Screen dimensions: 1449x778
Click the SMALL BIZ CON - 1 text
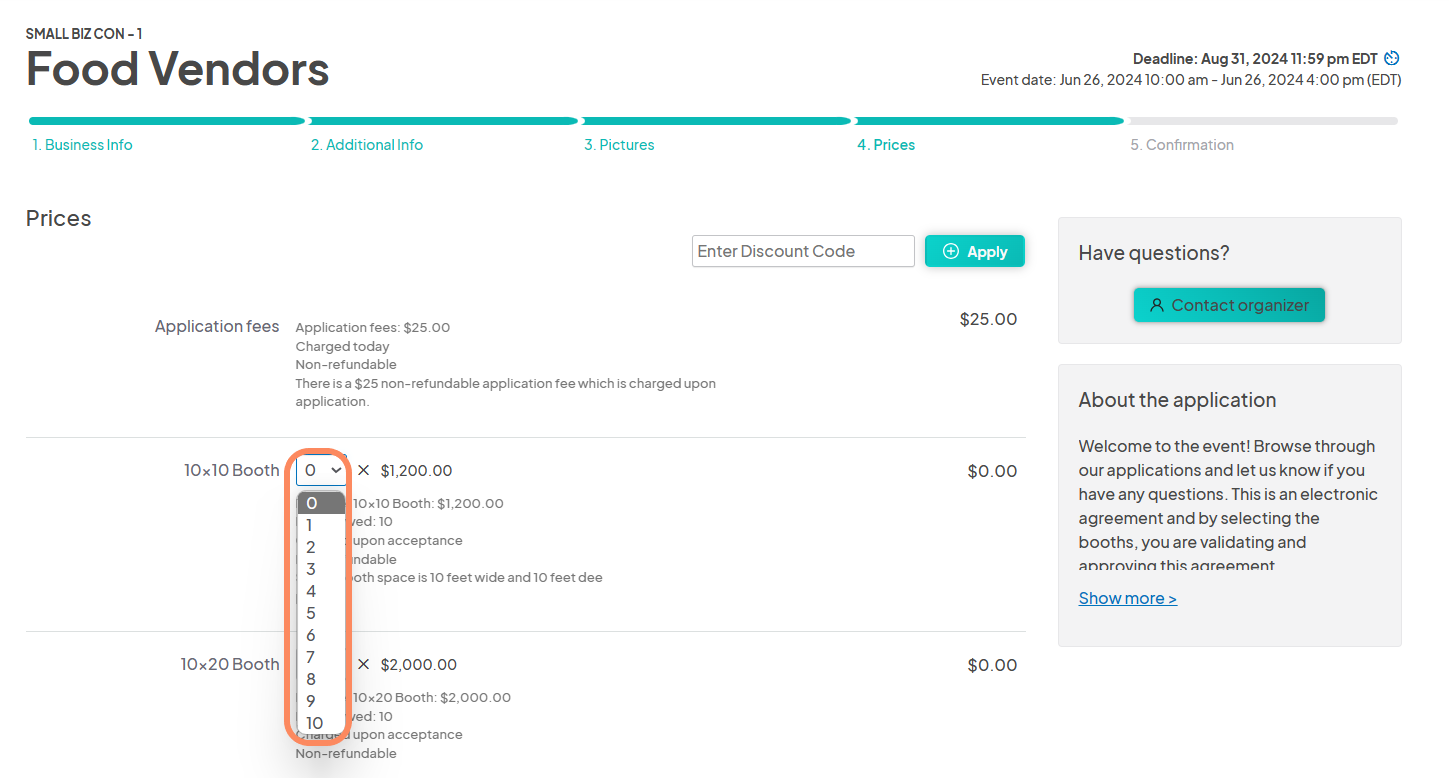pyautogui.click(x=84, y=33)
